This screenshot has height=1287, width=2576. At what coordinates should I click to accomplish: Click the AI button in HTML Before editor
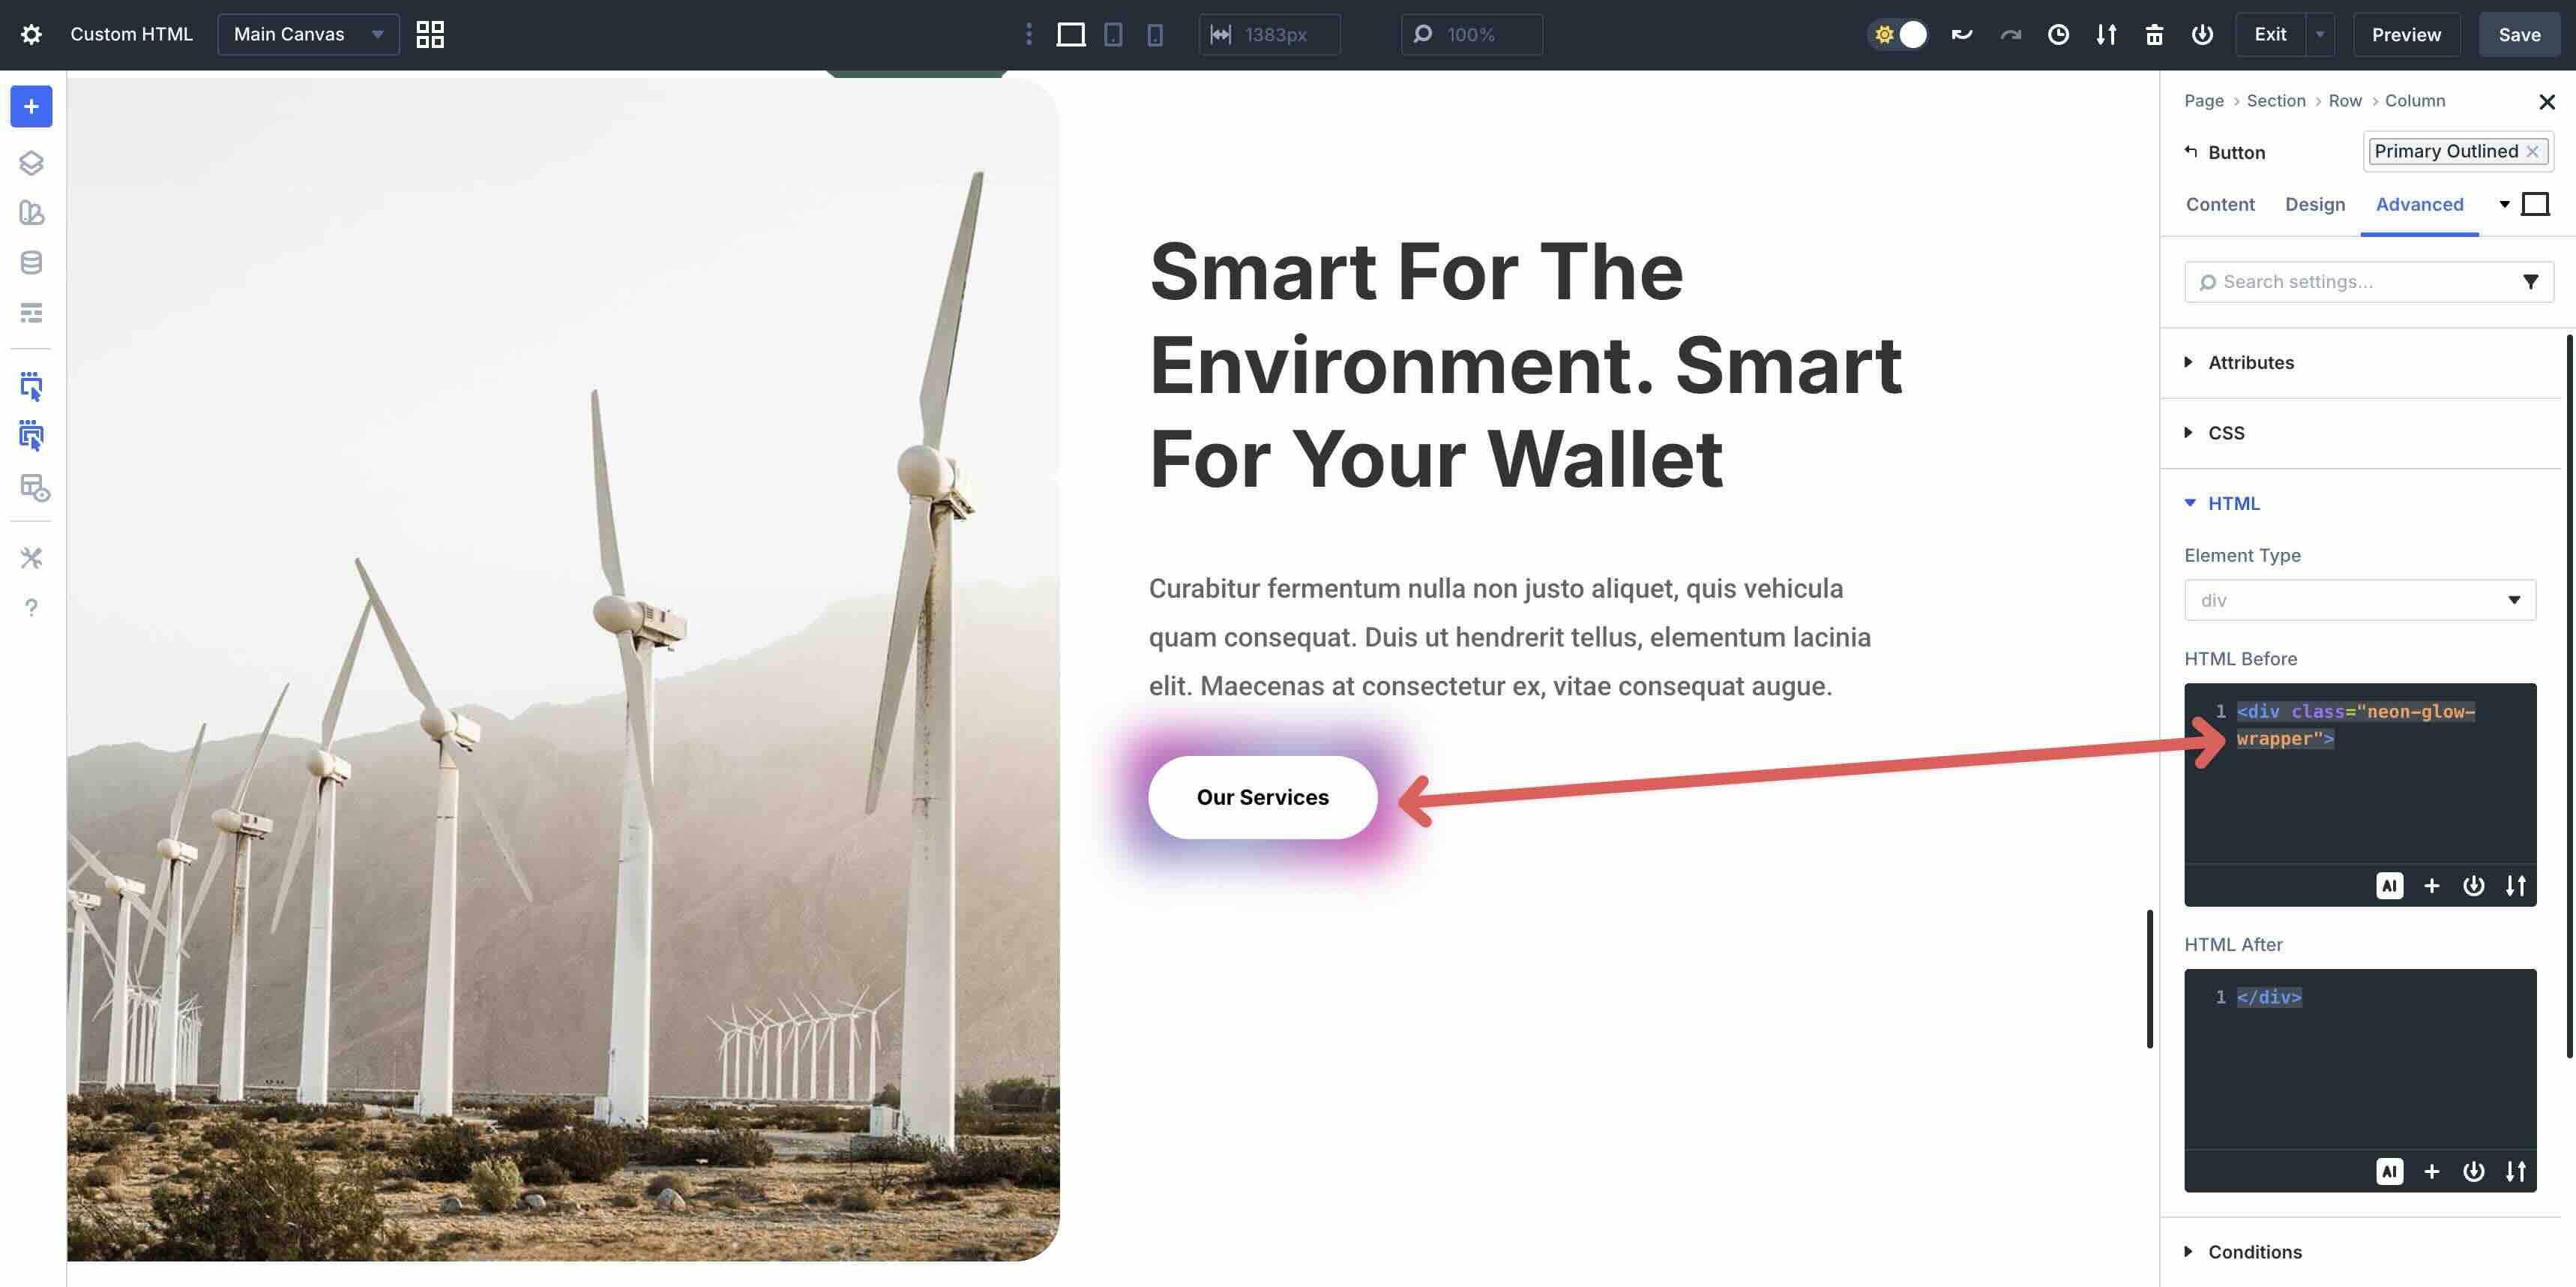pyautogui.click(x=2389, y=885)
